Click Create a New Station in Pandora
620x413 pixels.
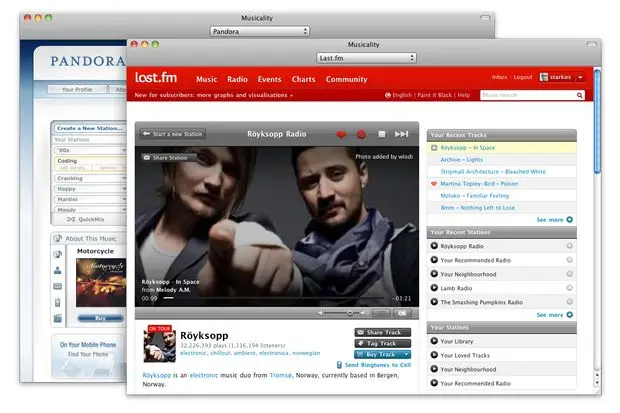(89, 129)
